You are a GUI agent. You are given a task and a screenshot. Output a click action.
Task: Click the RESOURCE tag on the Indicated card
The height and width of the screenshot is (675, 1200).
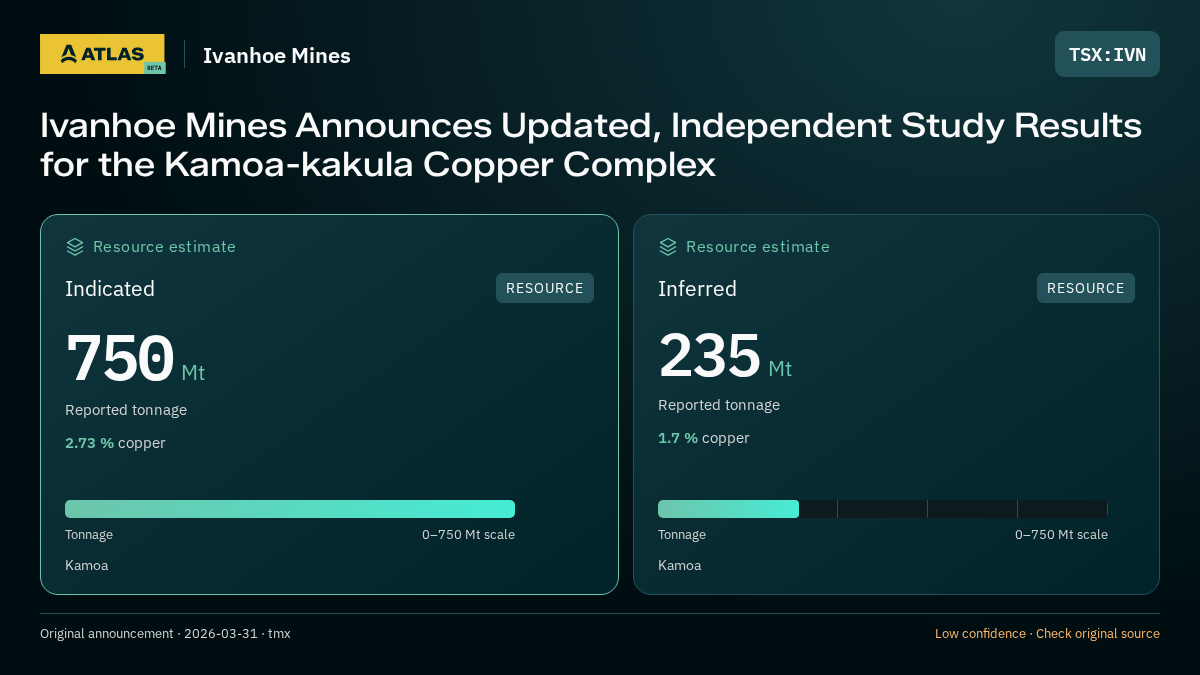click(545, 288)
